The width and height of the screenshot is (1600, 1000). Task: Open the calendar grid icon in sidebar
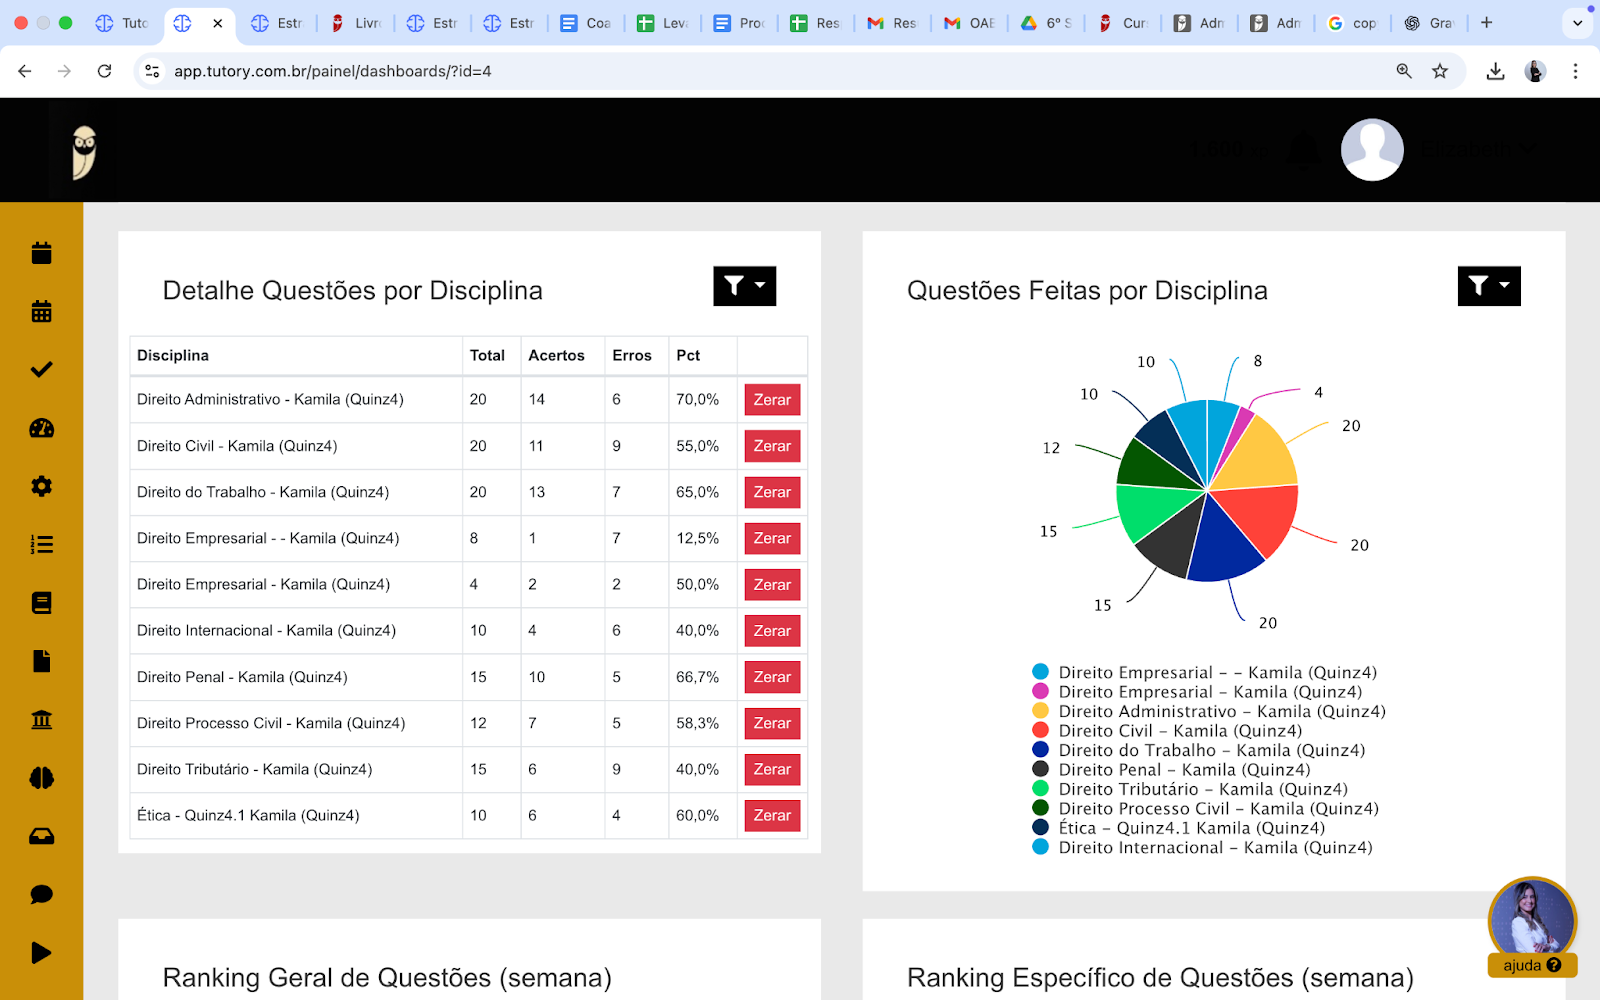click(41, 311)
